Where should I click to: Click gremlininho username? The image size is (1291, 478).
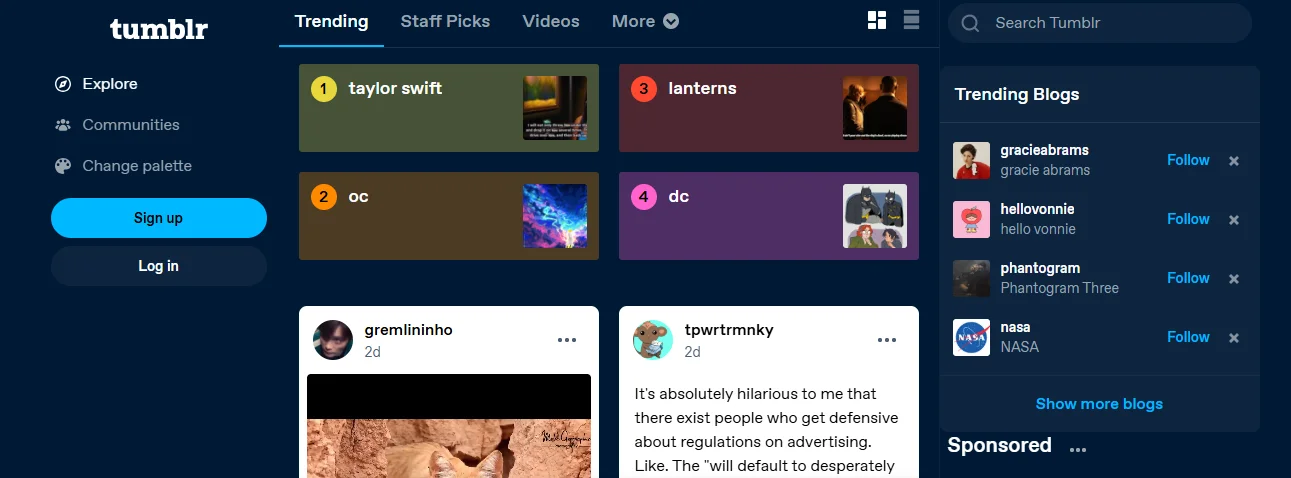[x=408, y=330]
